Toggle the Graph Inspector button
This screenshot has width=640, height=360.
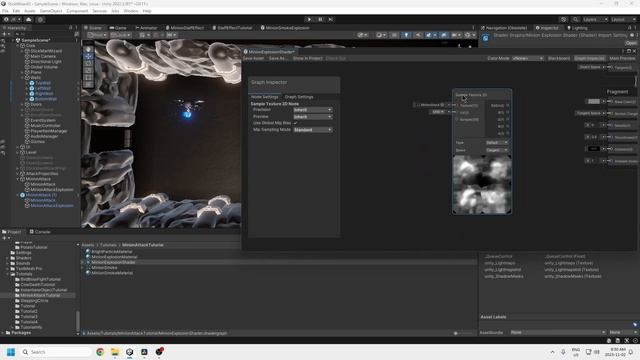589,58
